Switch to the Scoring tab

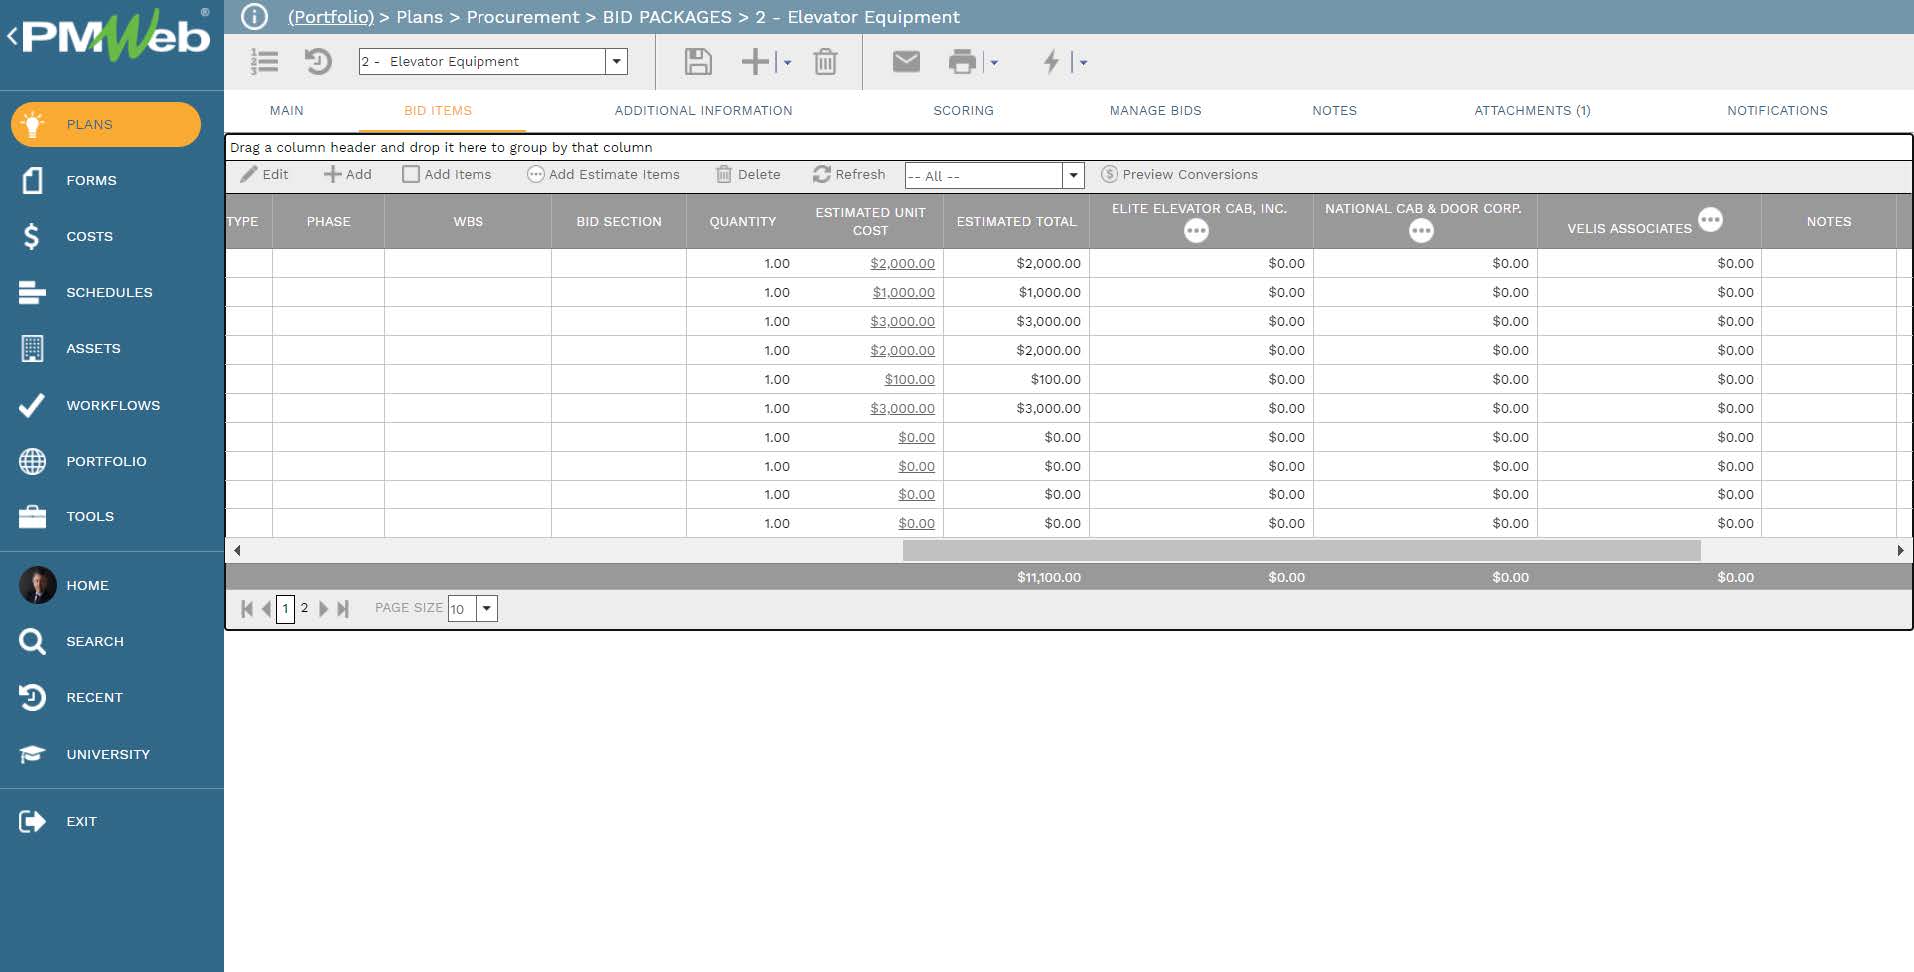[x=963, y=111]
